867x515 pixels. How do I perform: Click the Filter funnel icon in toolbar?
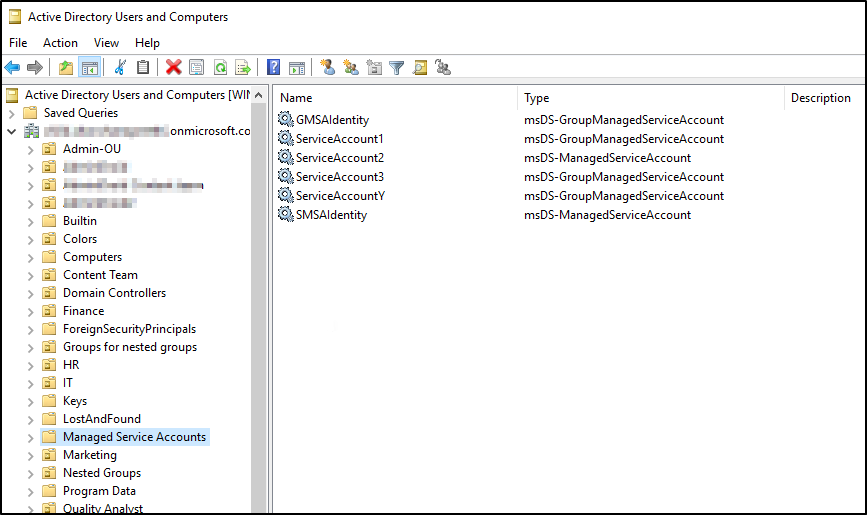coord(397,67)
